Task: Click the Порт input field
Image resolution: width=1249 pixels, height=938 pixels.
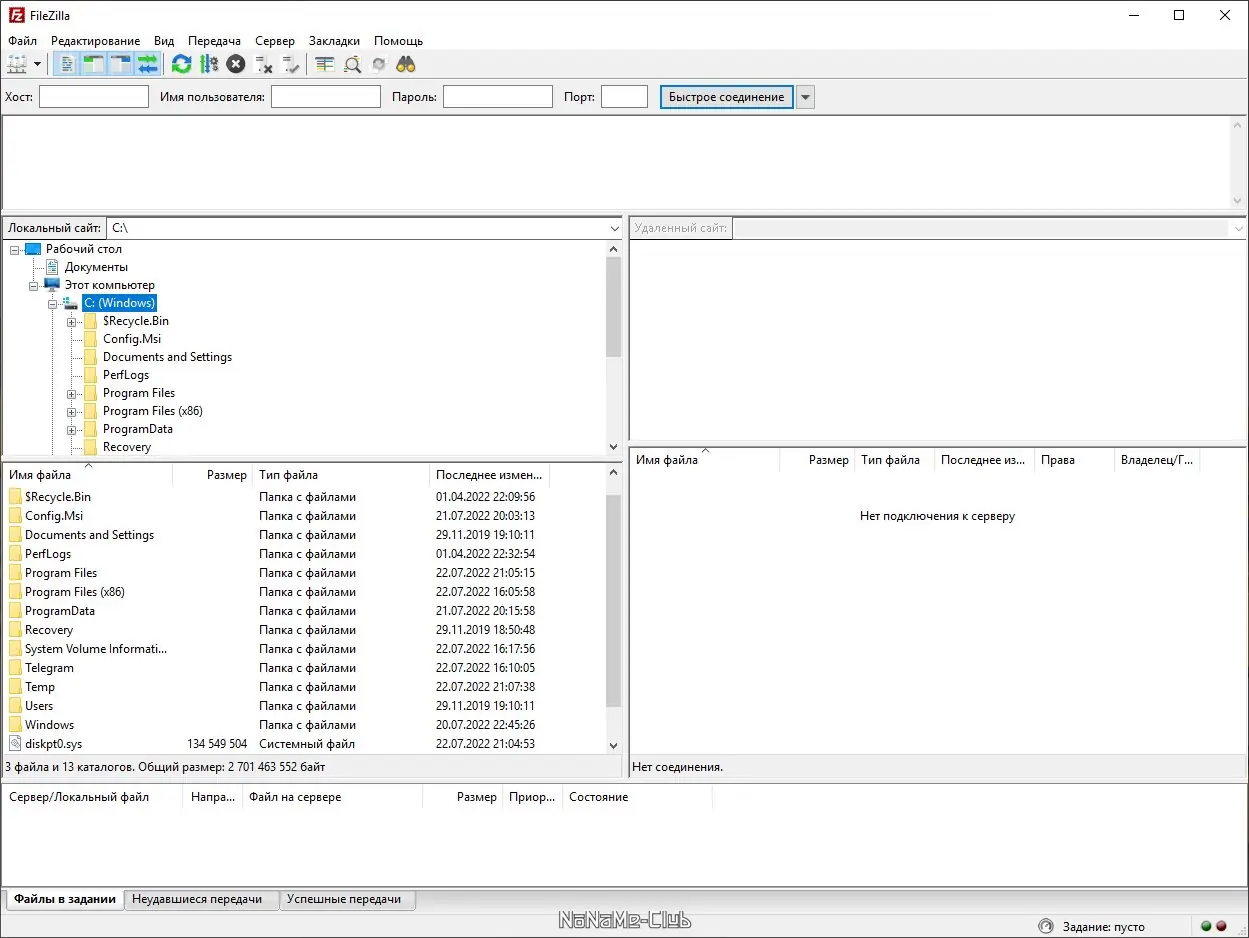Action: pyautogui.click(x=624, y=97)
